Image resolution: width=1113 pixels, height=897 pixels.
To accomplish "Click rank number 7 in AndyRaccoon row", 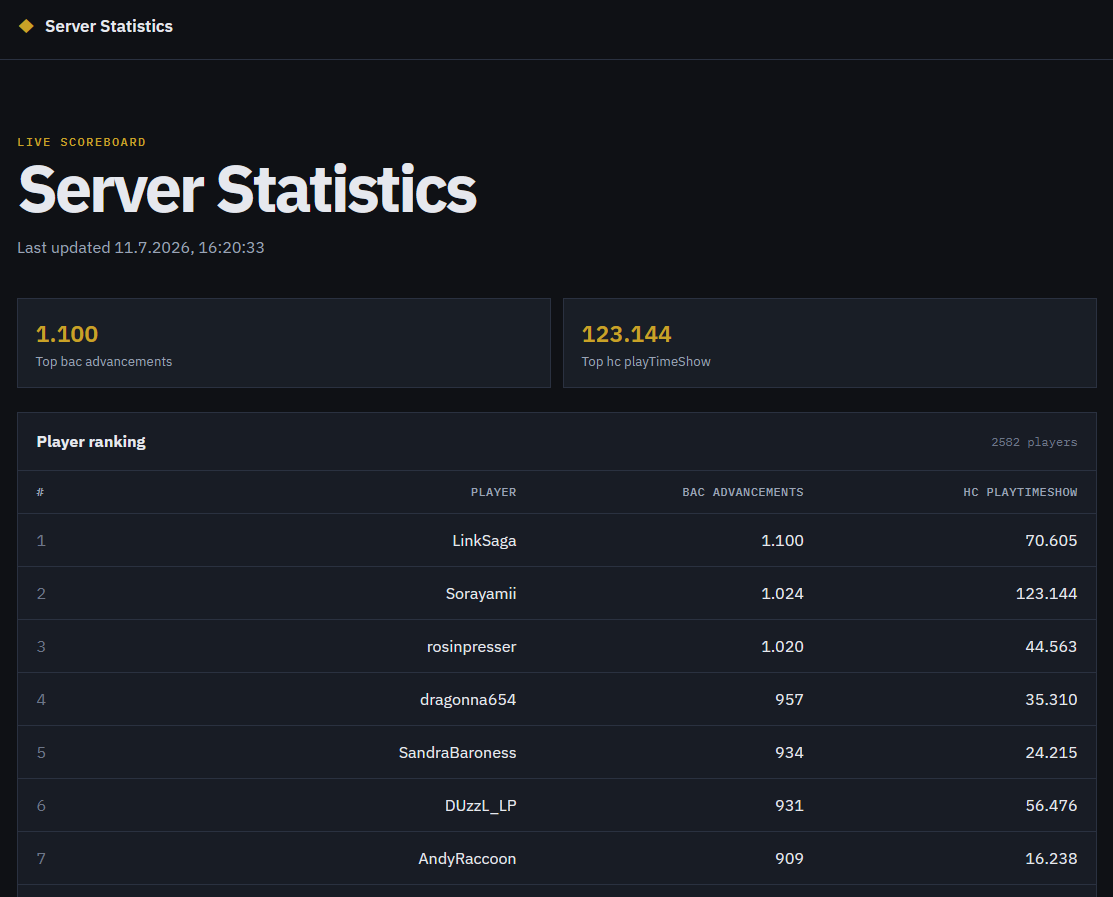I will tap(41, 859).
